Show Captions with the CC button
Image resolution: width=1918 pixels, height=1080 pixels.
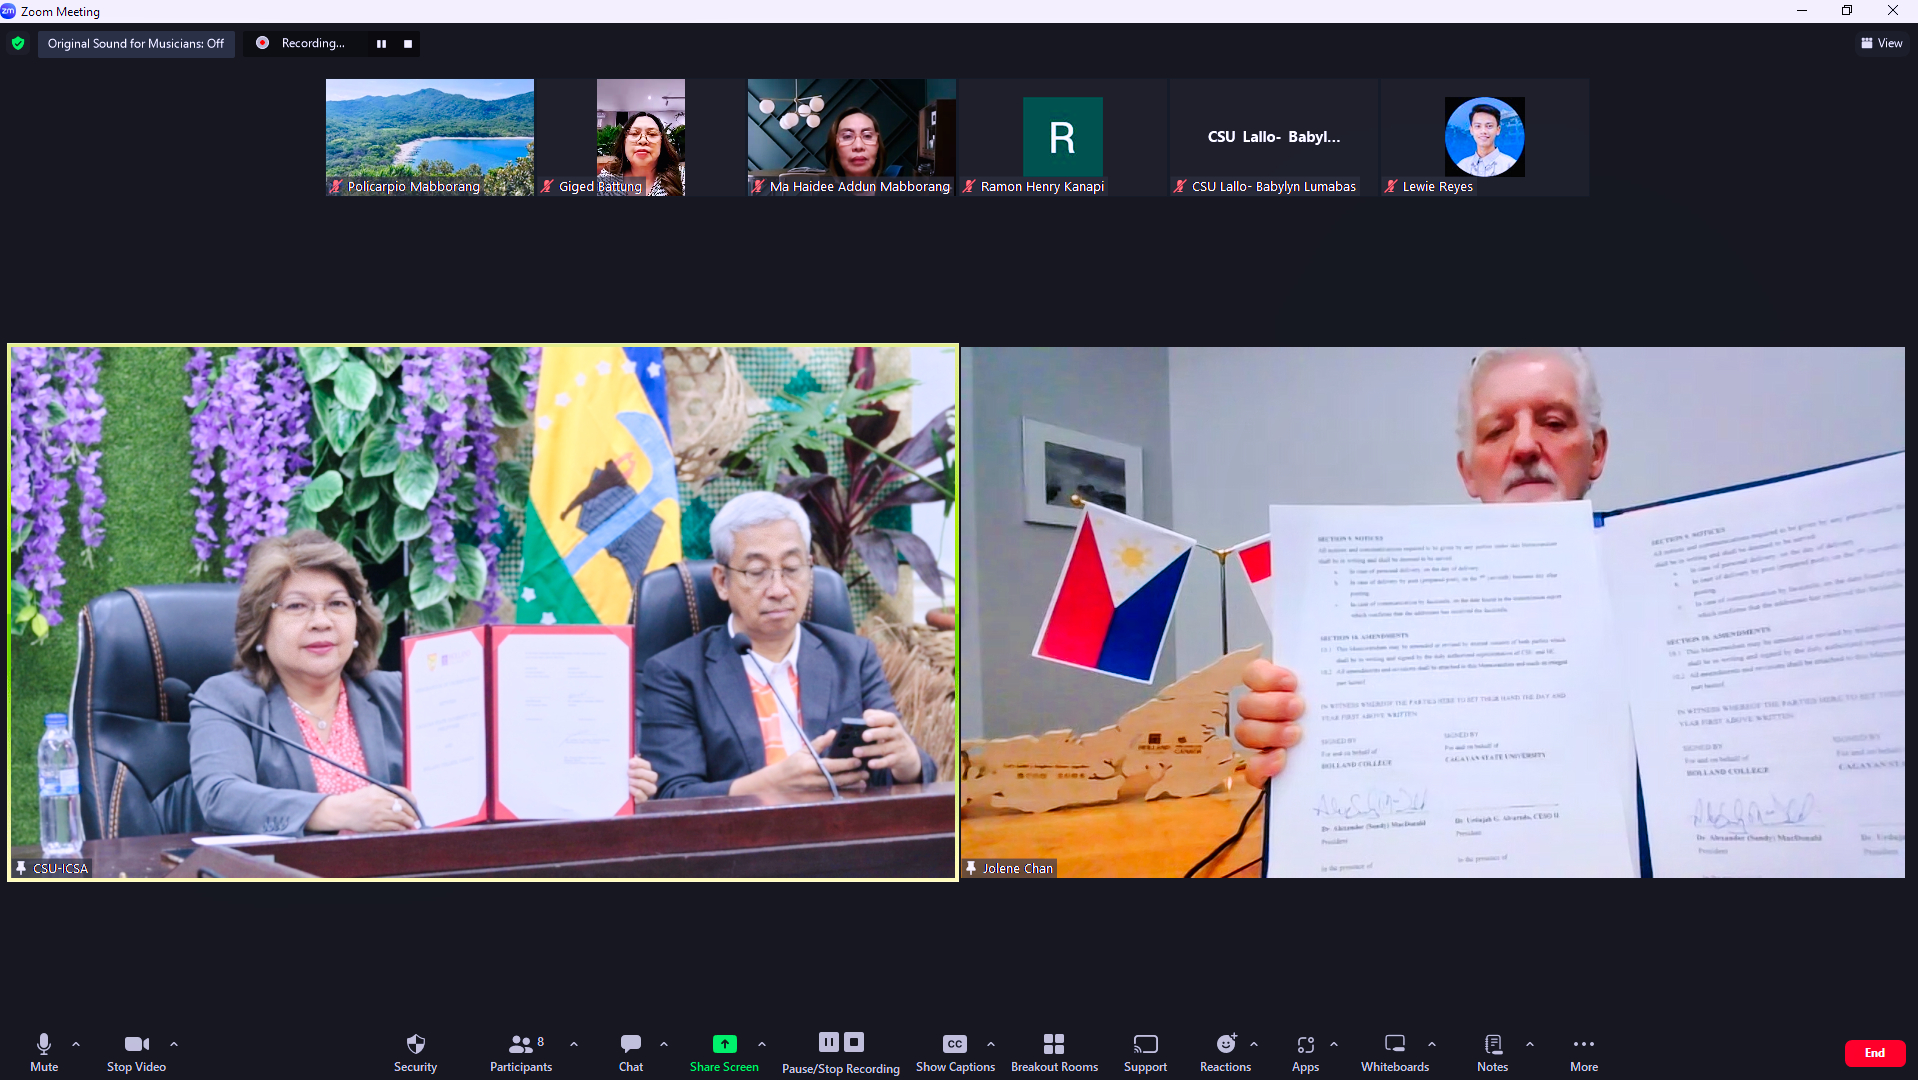pyautogui.click(x=954, y=1044)
